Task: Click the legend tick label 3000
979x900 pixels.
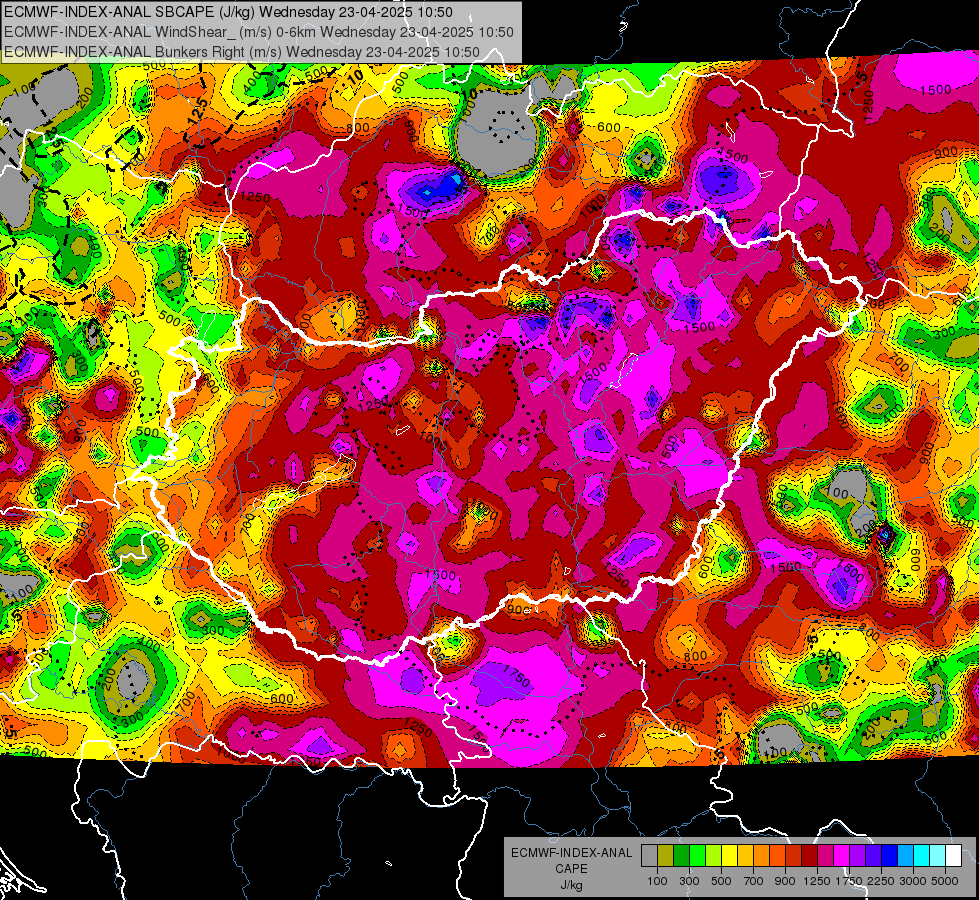Action: [x=913, y=881]
